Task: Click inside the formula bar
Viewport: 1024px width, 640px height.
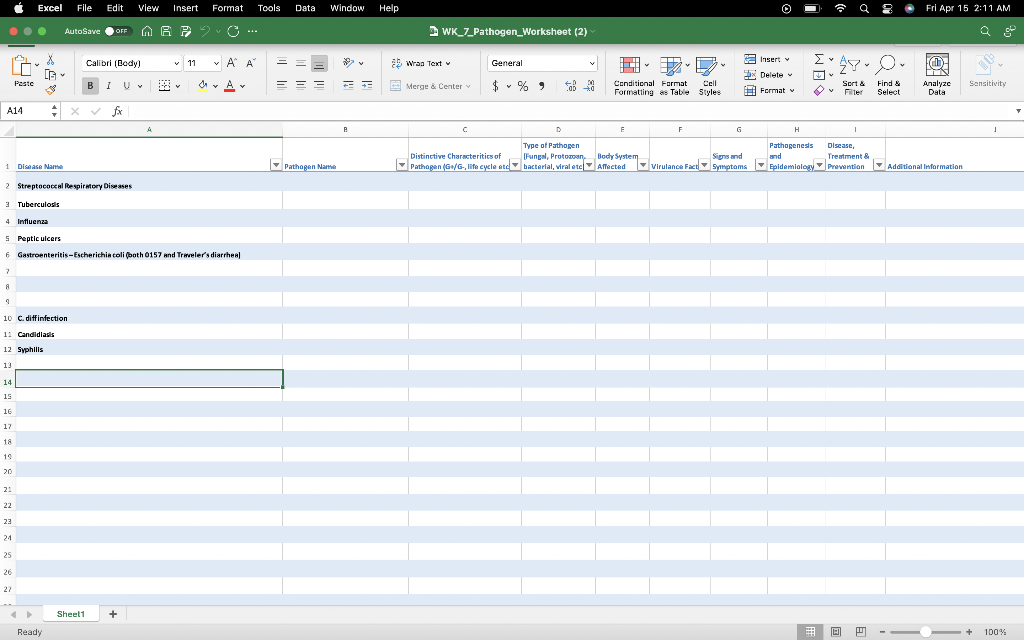Action: (x=300, y=111)
